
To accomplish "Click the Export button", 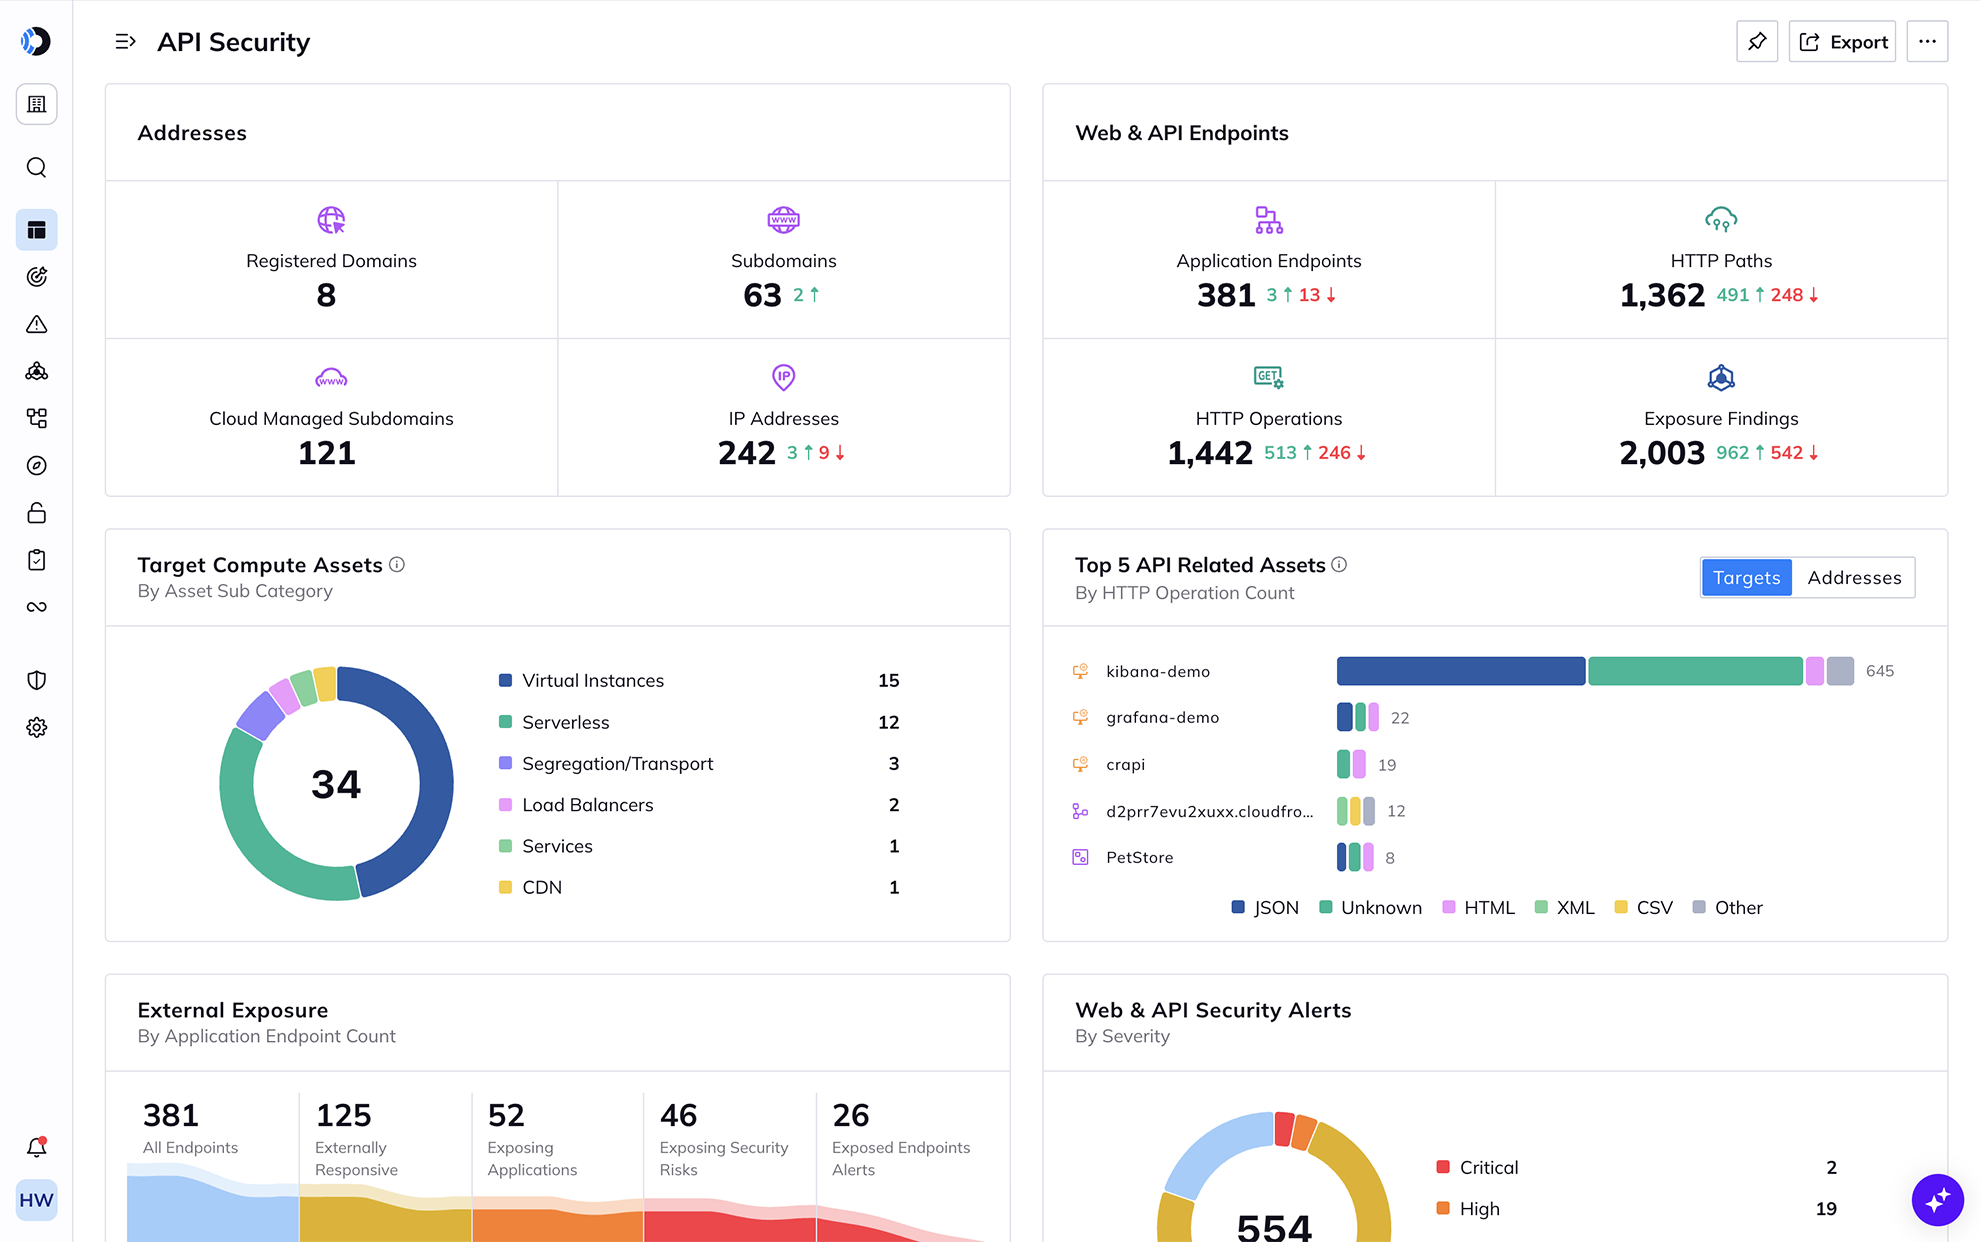I will pyautogui.click(x=1842, y=42).
